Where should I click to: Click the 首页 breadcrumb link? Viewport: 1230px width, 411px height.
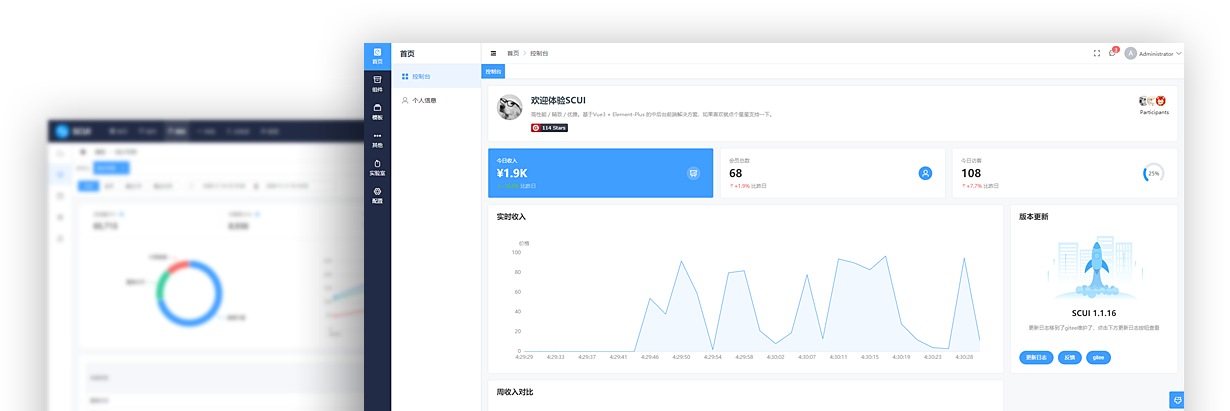click(513, 53)
